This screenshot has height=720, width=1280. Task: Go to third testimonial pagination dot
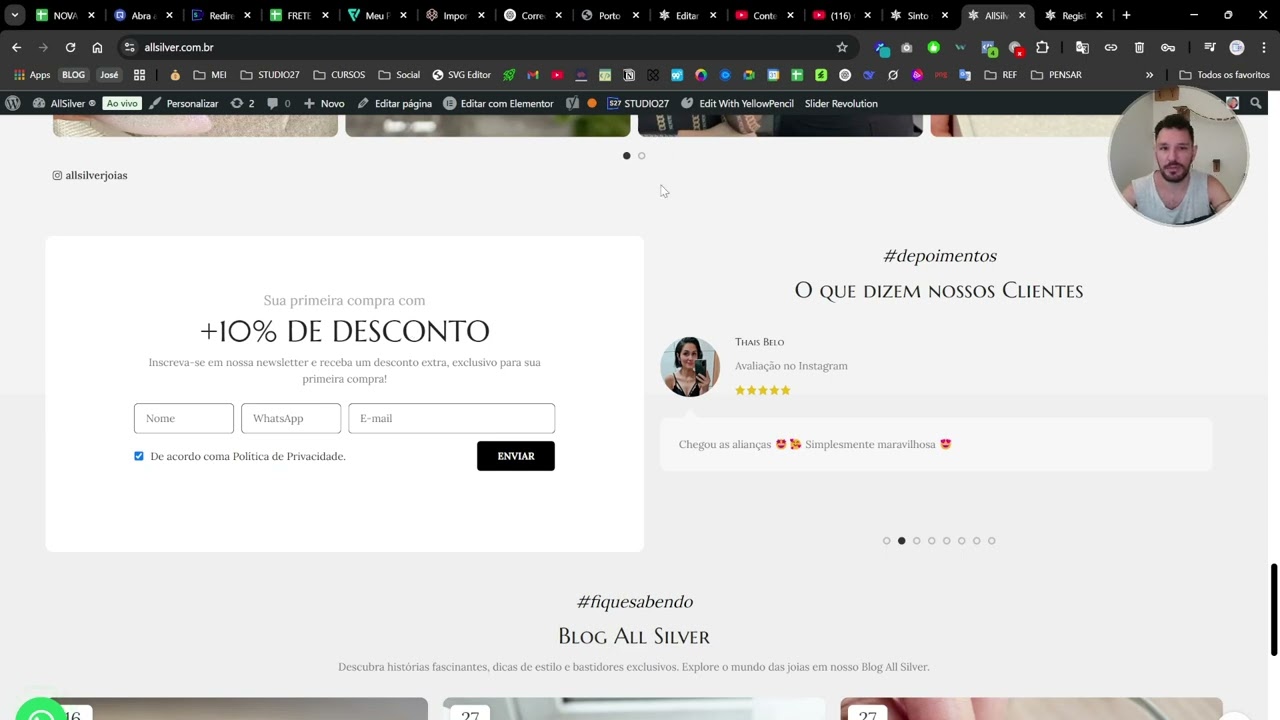[x=916, y=541]
